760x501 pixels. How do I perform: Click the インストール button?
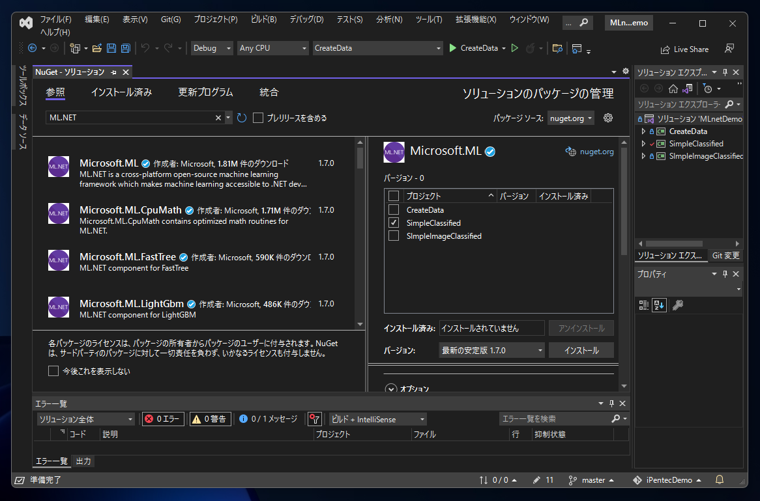point(581,350)
